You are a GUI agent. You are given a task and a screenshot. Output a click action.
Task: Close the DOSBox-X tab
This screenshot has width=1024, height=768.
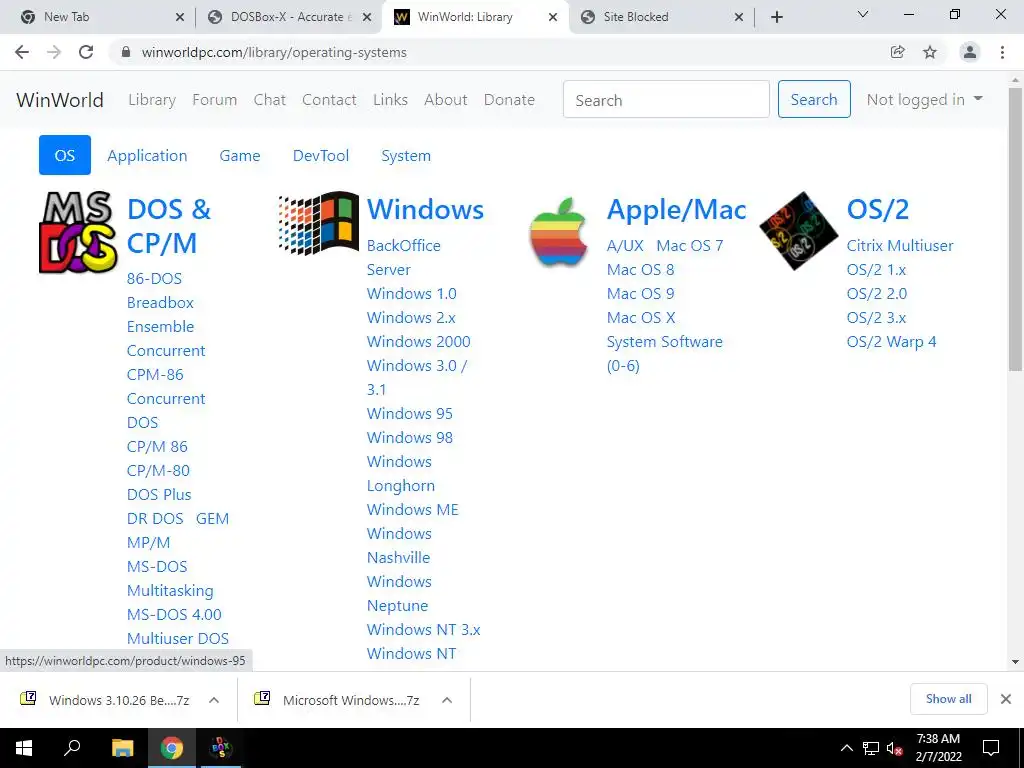point(367,17)
